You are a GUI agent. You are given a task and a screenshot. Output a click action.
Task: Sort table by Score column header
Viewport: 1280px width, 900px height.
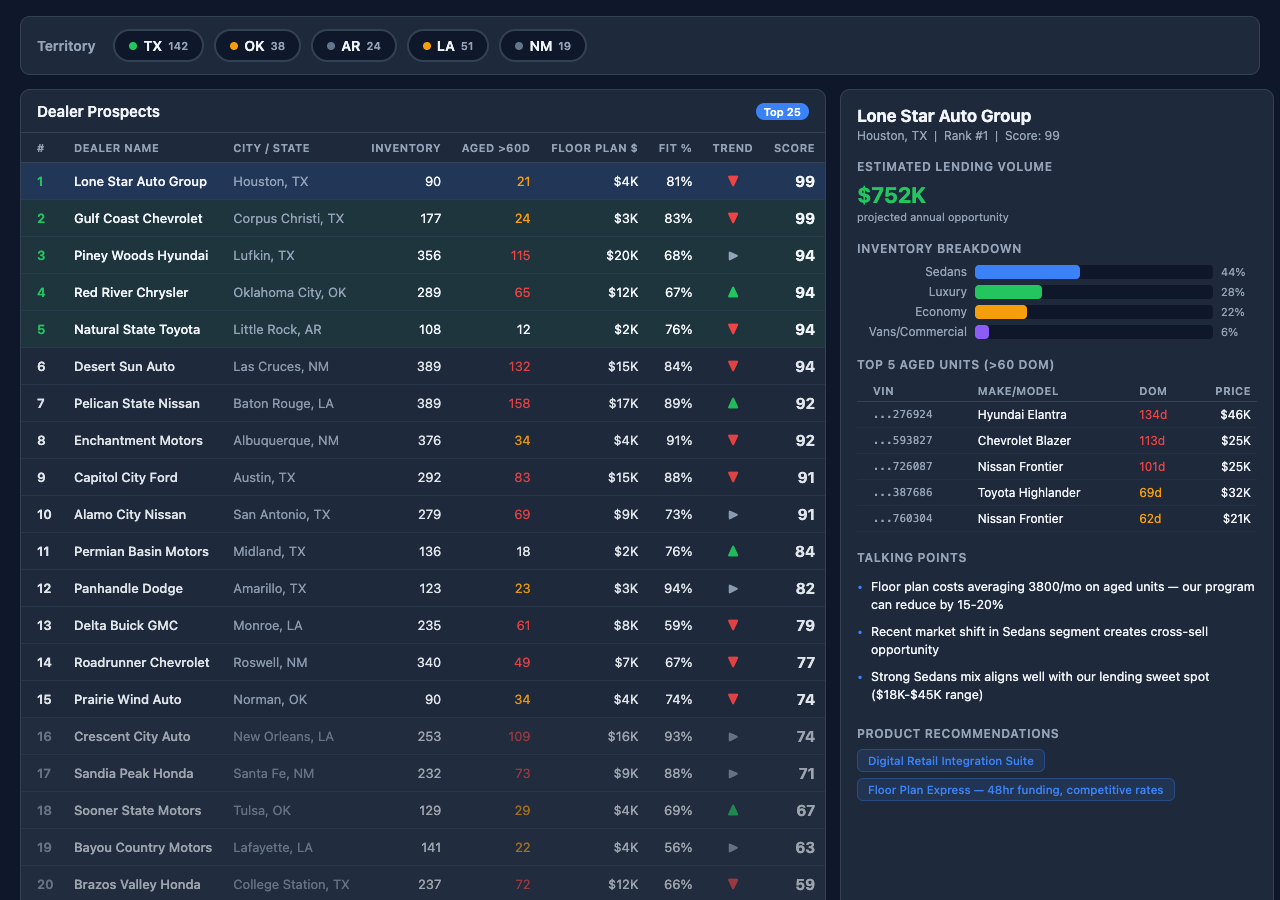[794, 148]
